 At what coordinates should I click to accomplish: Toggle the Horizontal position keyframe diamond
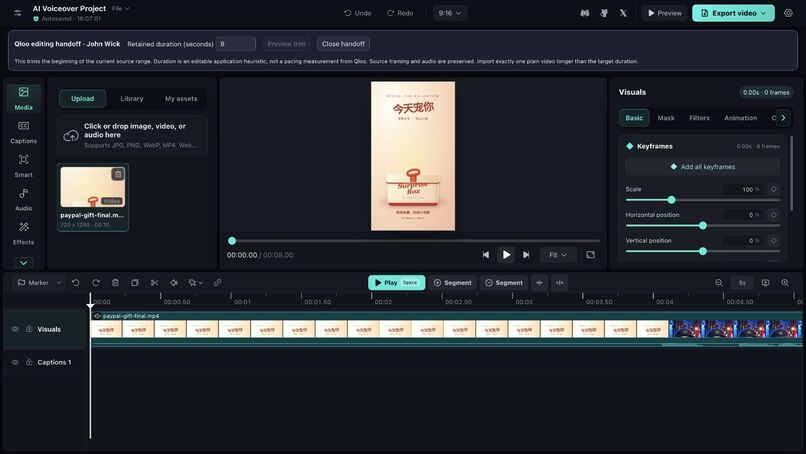(773, 215)
